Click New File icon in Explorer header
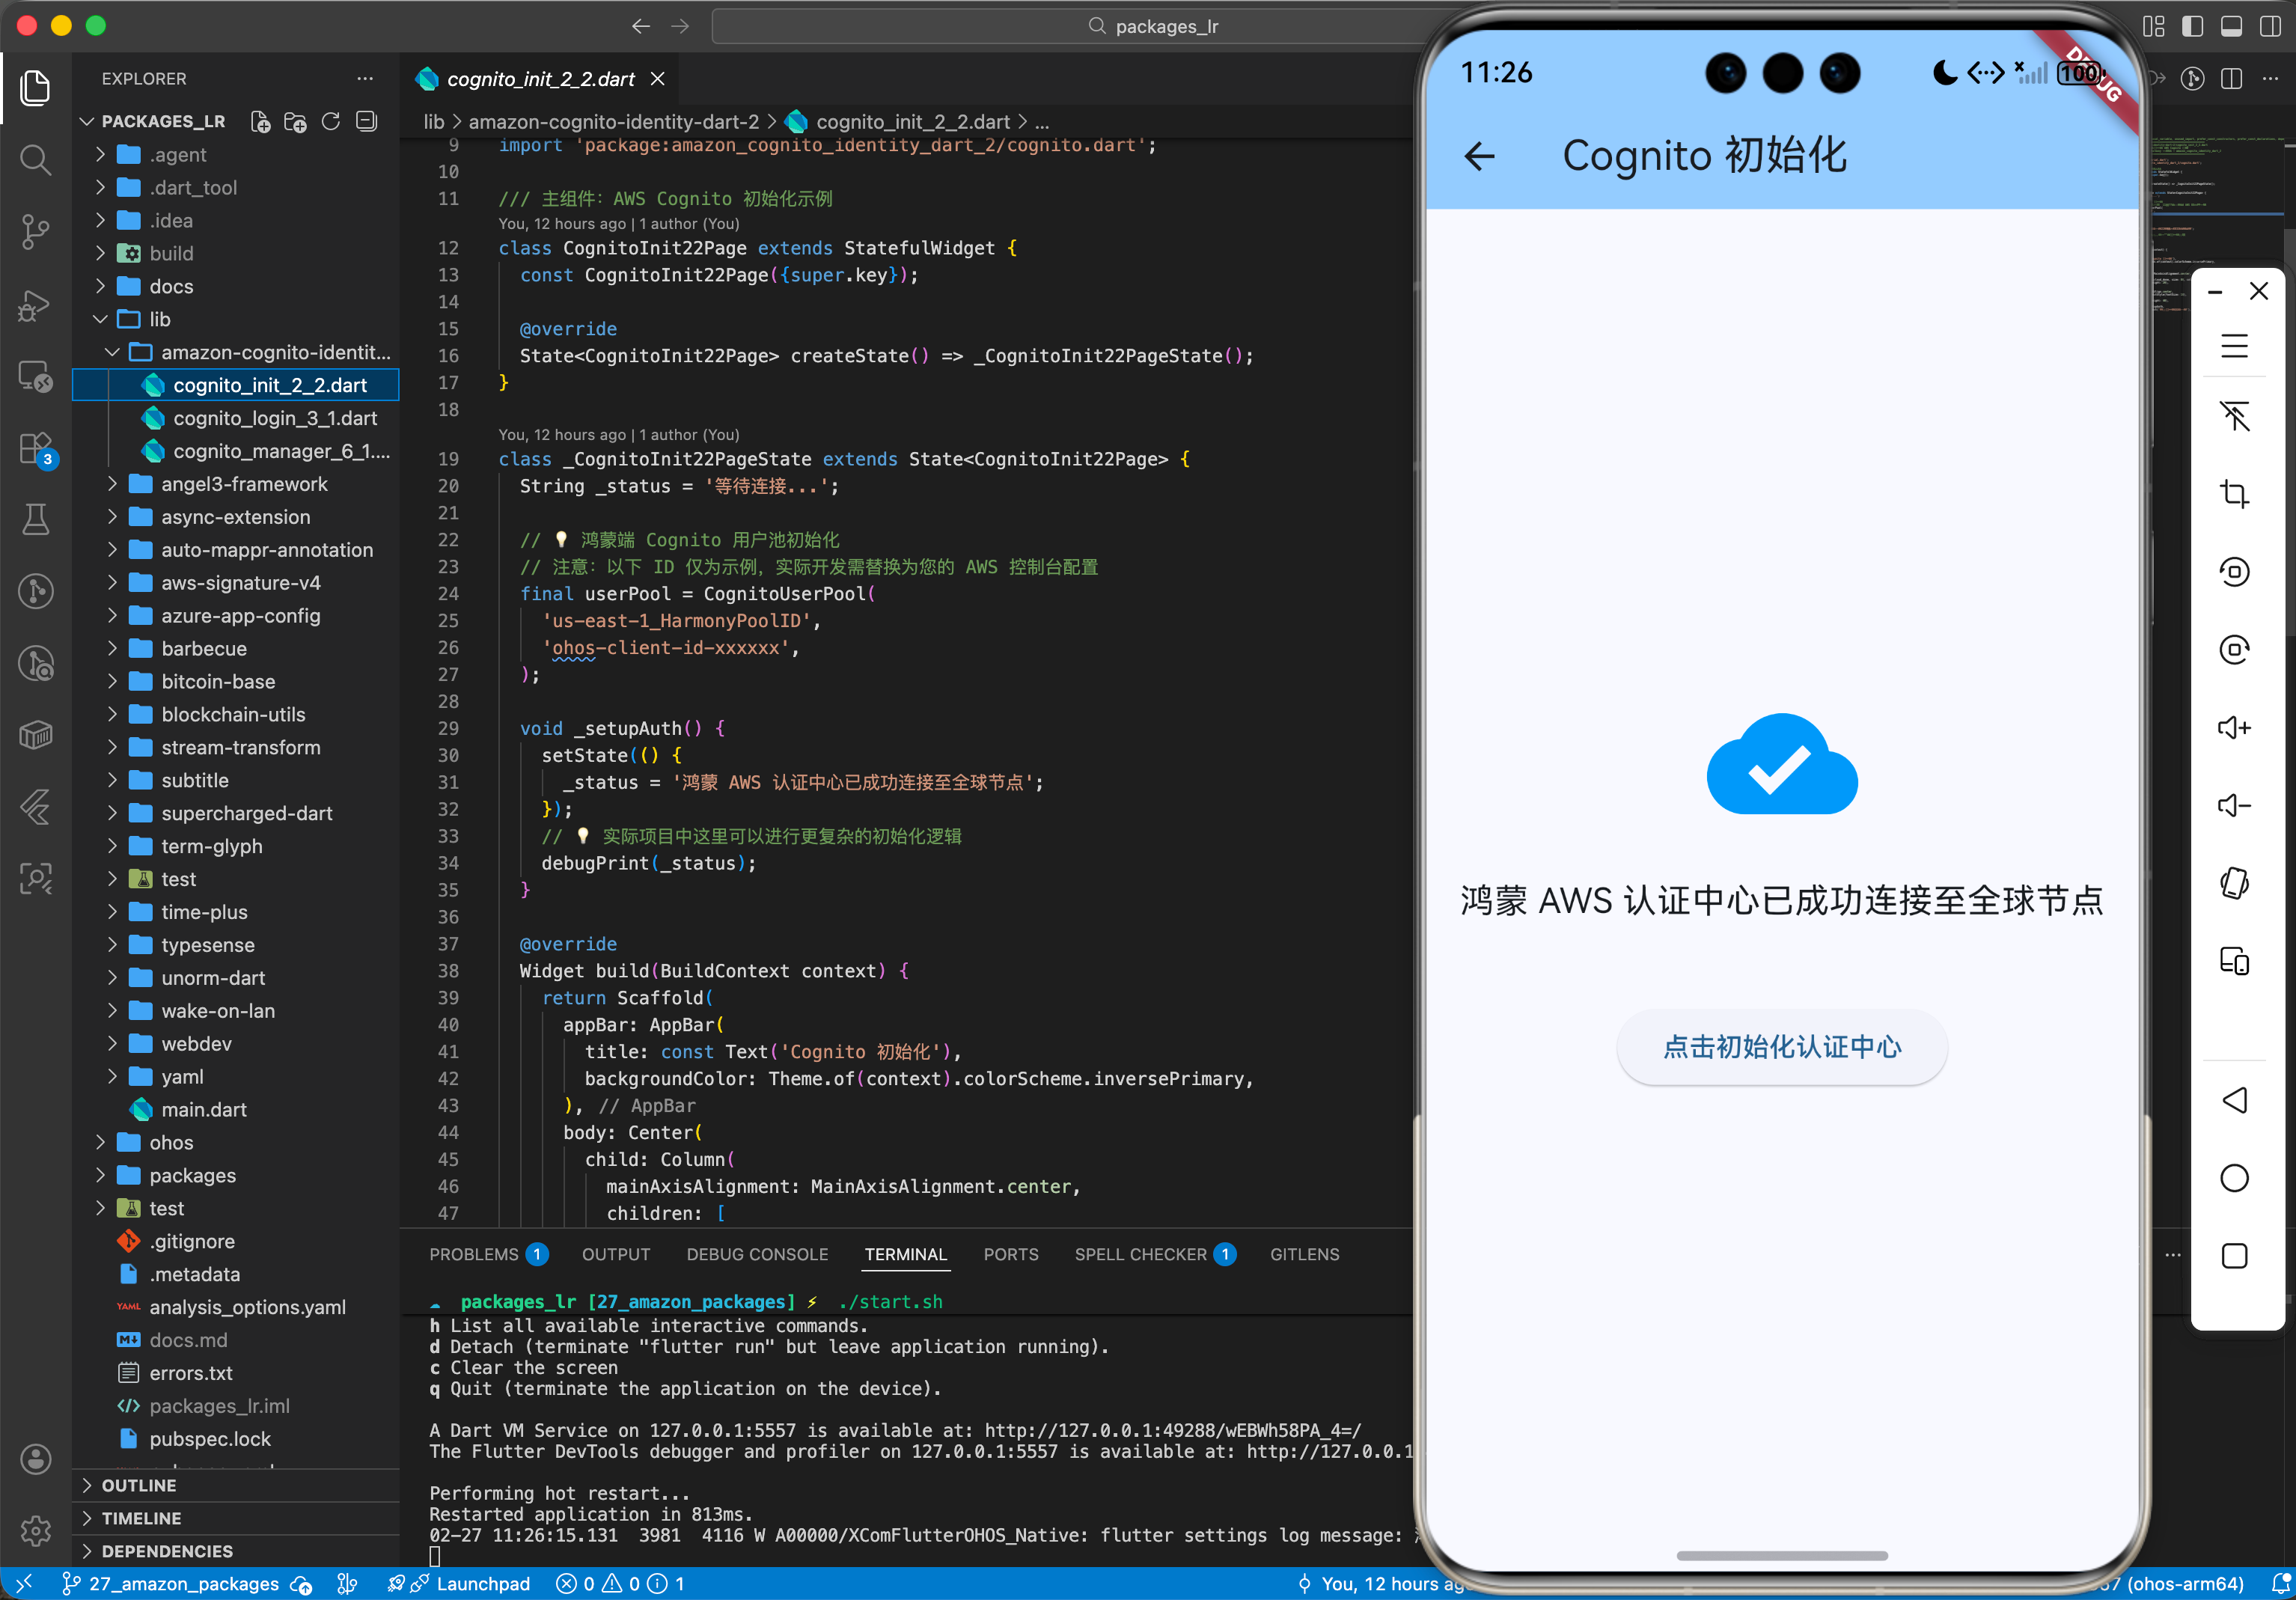The height and width of the screenshot is (1600, 2296). [260, 122]
